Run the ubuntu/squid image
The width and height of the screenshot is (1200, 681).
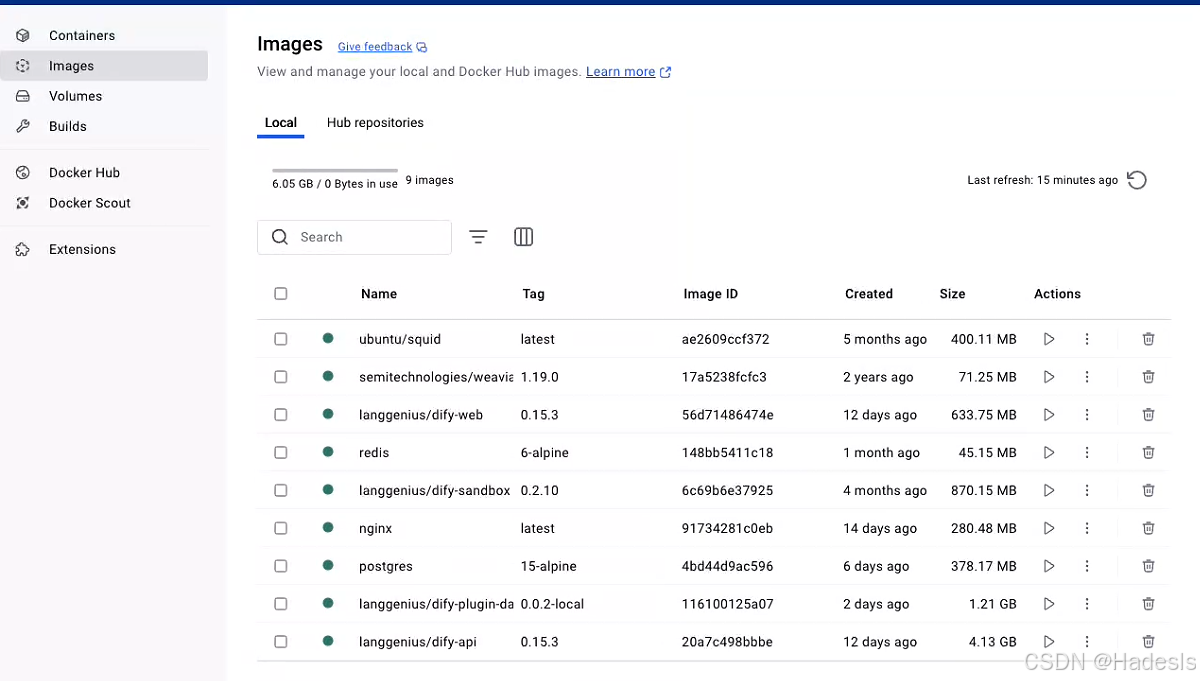click(x=1049, y=339)
